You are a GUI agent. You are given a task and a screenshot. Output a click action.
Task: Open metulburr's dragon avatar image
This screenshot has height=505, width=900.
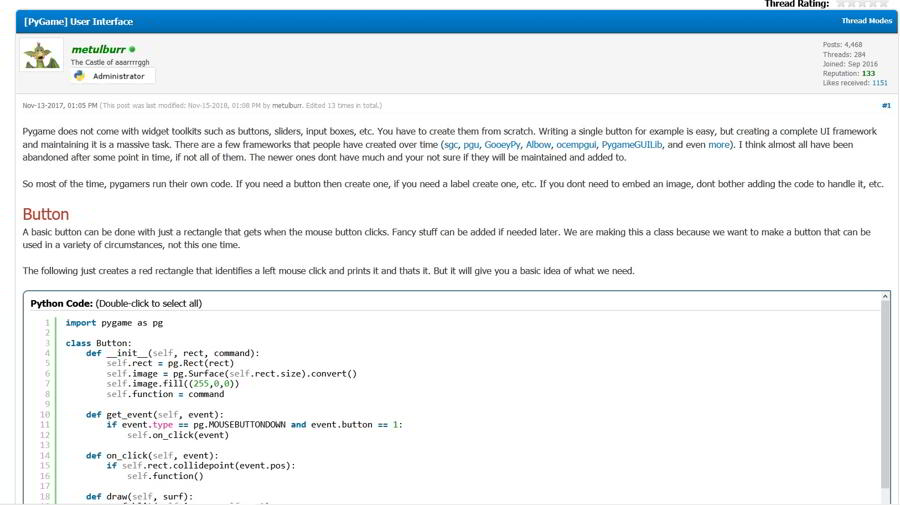pyautogui.click(x=42, y=55)
